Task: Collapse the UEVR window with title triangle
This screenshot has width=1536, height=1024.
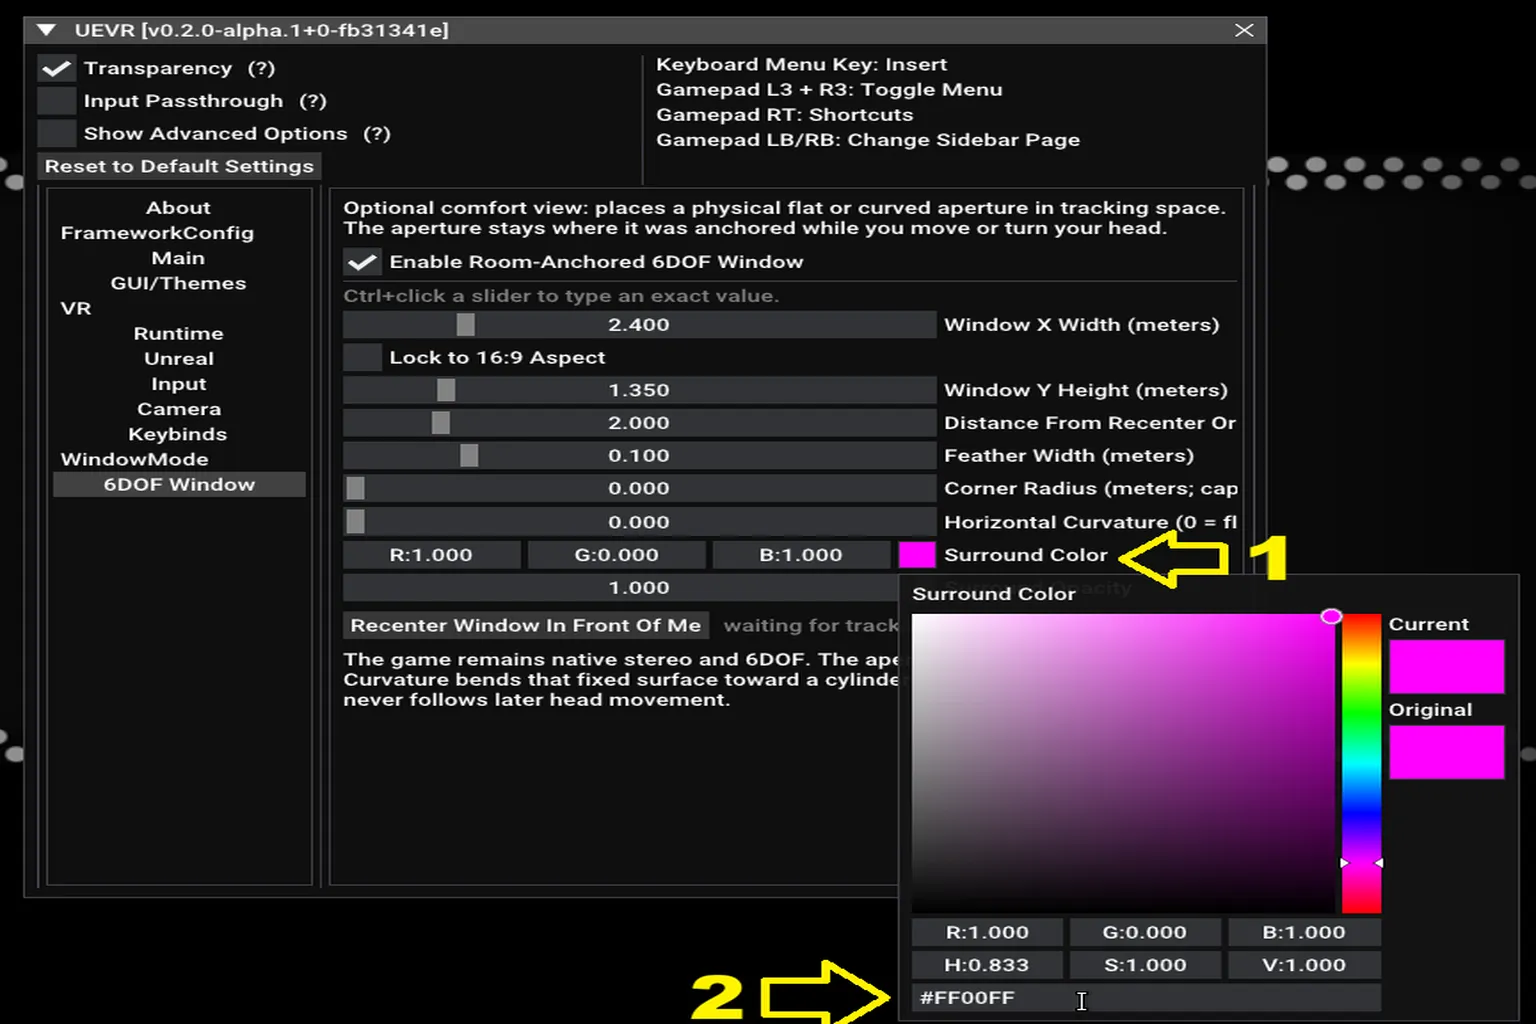Action: (46, 30)
